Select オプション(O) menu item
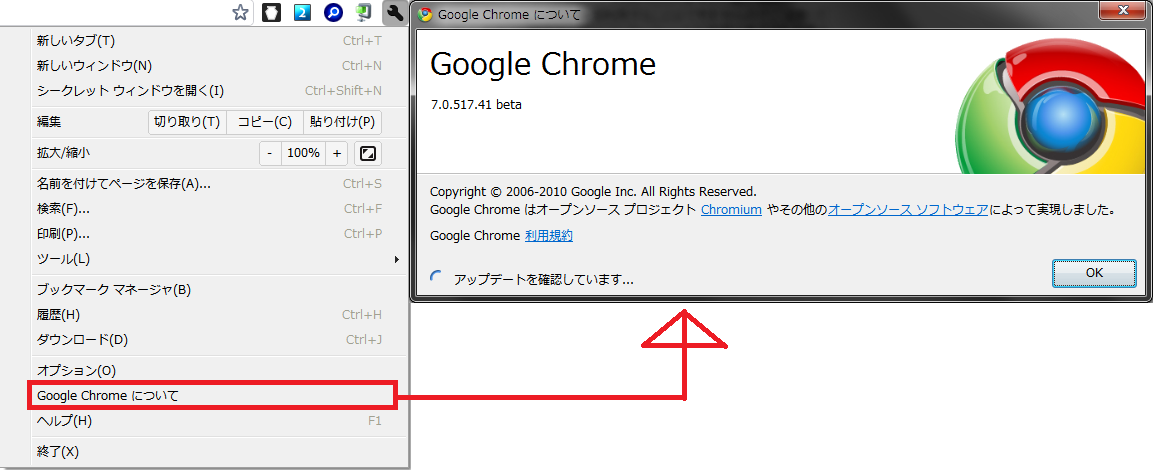The image size is (1153, 470). point(219,371)
